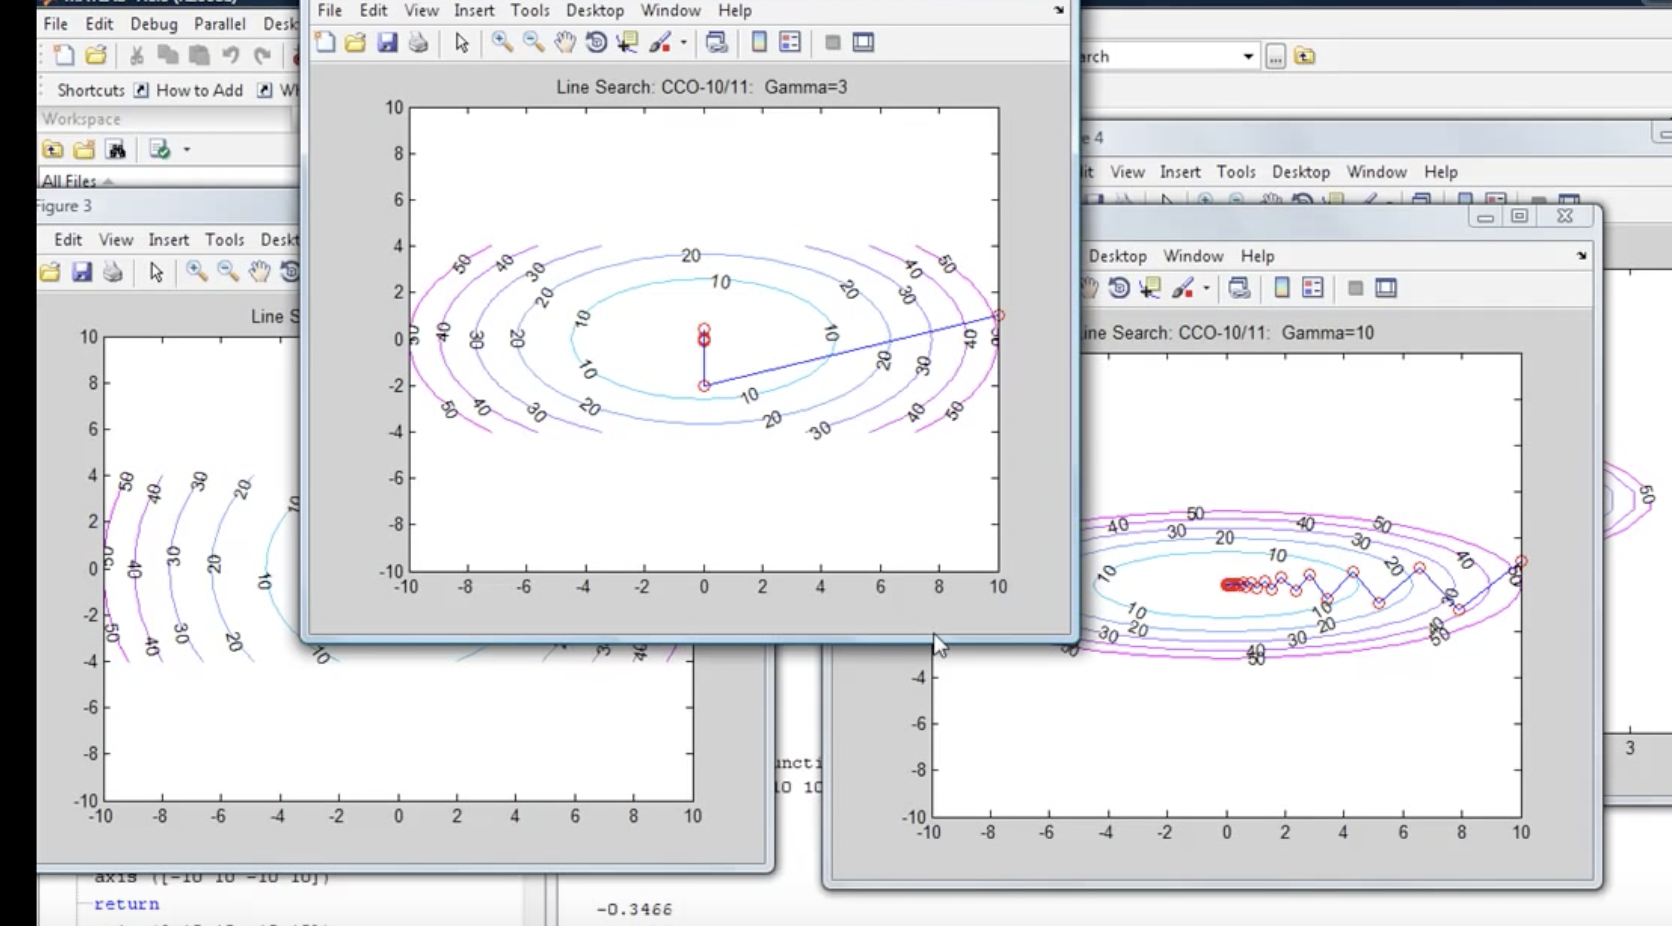Click up-folder icon beside browse button
Viewport: 1672px width, 926px height.
tap(1304, 56)
